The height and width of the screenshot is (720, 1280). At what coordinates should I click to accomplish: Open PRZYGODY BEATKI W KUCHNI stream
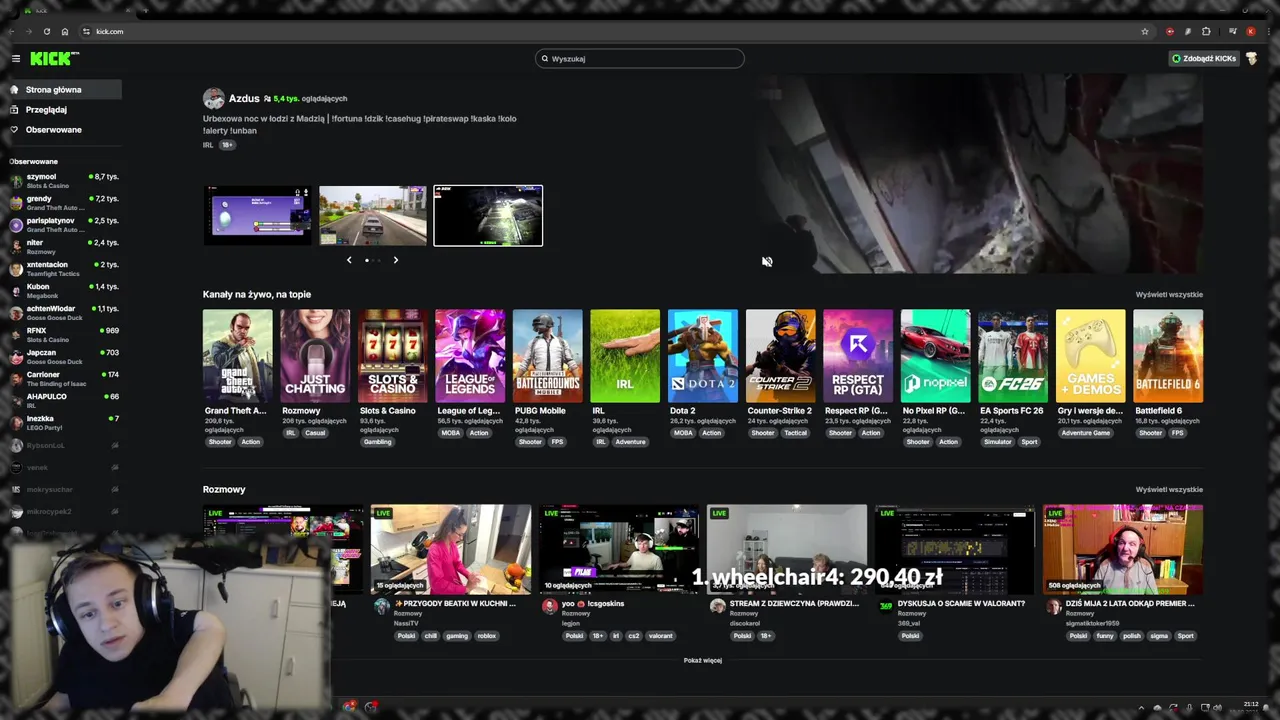click(x=451, y=550)
